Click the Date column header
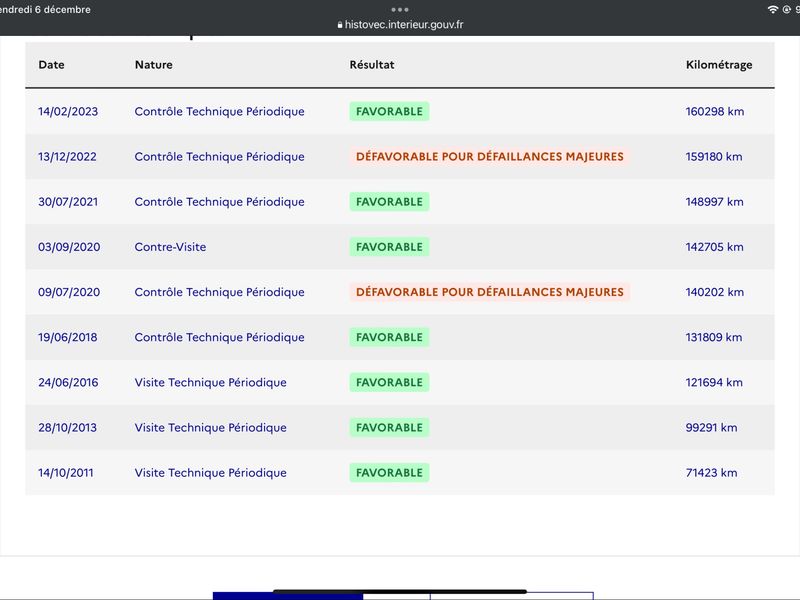The width and height of the screenshot is (800, 600). (51, 65)
